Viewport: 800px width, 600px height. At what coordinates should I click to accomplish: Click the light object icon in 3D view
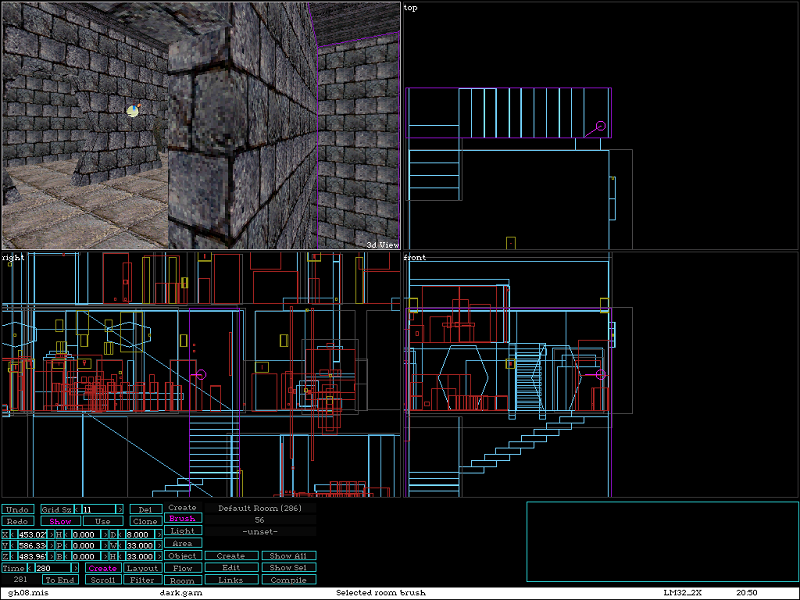[133, 111]
